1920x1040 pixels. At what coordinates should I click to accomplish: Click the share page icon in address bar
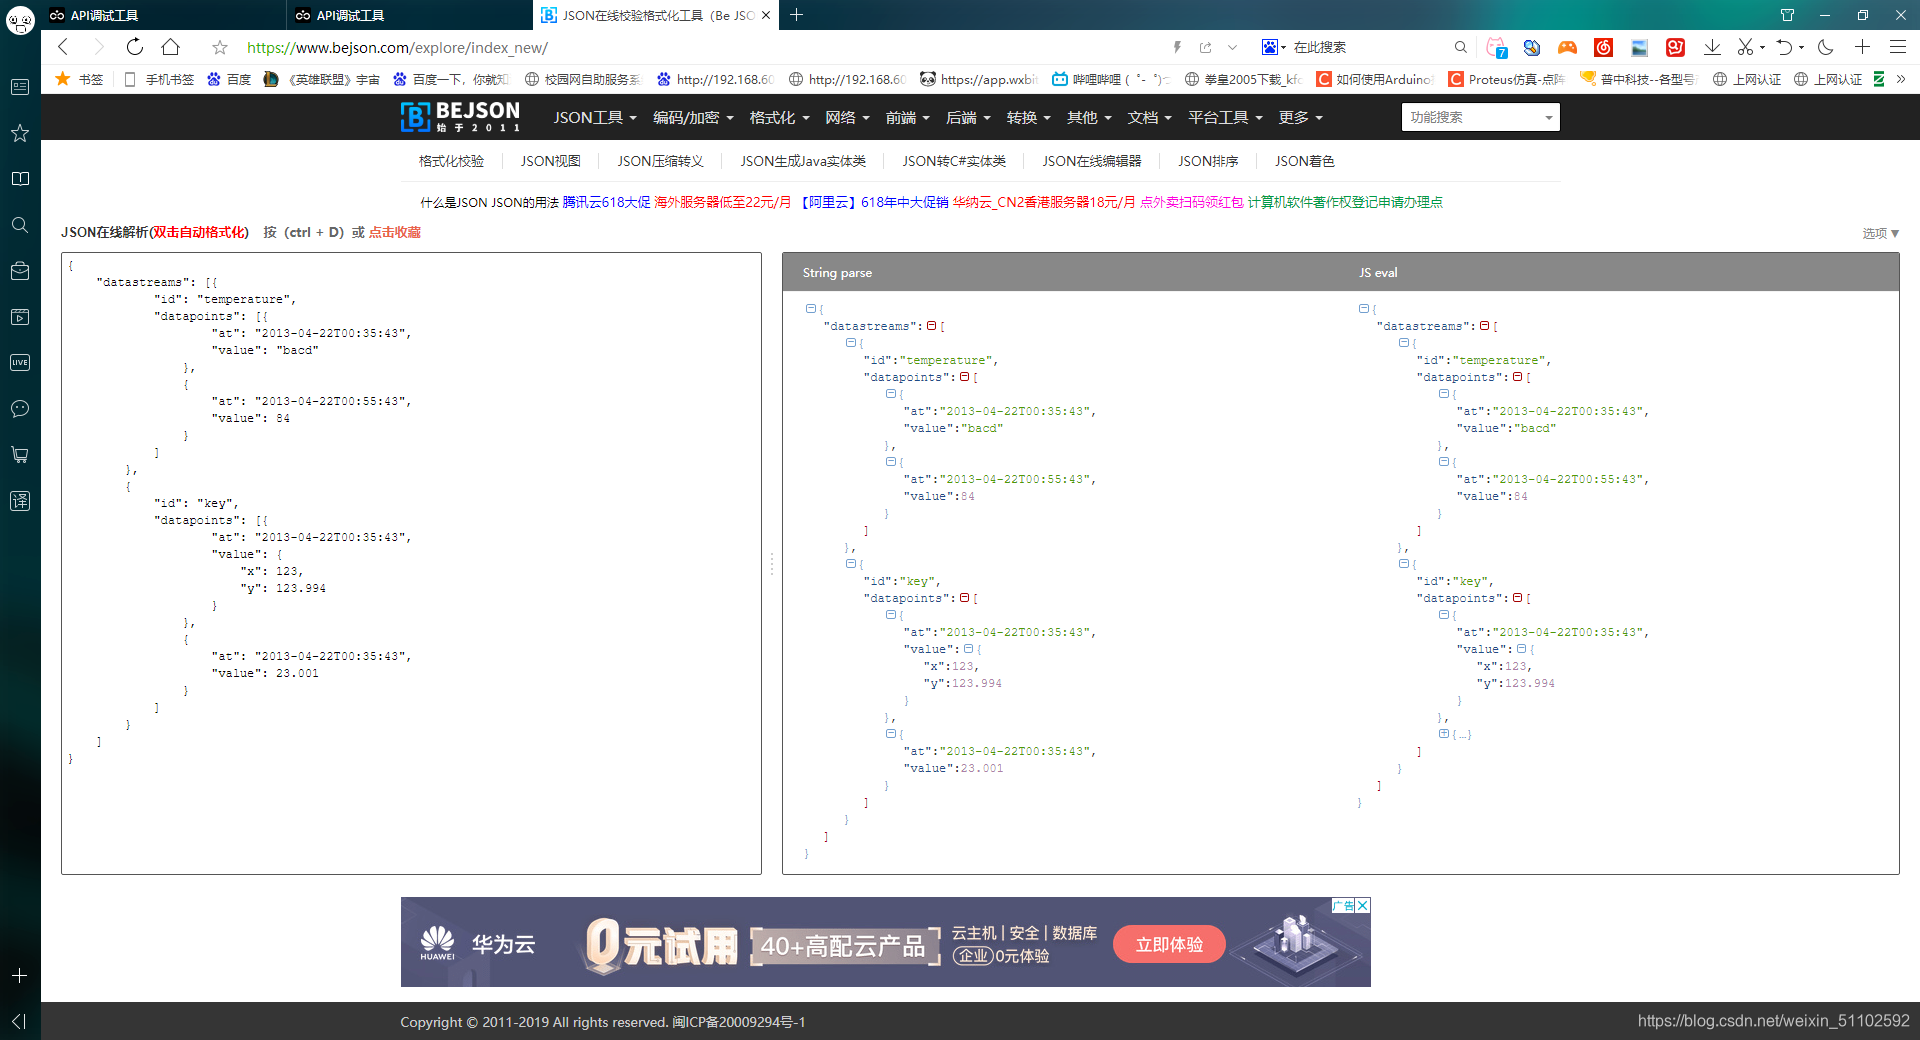point(1205,47)
